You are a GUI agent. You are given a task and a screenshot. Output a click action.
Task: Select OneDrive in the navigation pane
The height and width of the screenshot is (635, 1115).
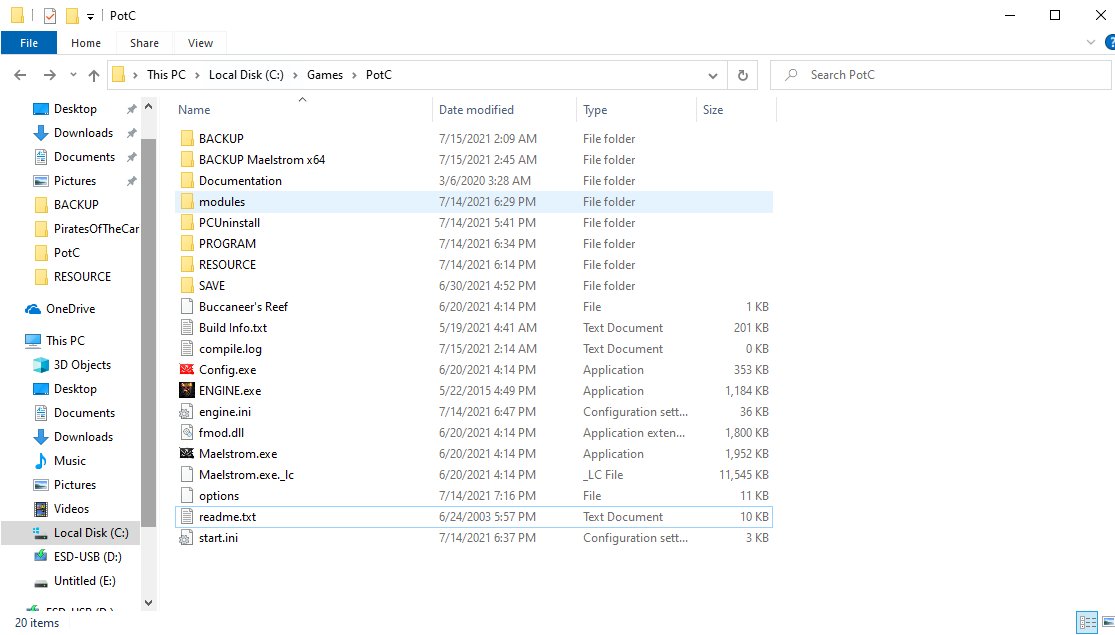[x=70, y=309]
